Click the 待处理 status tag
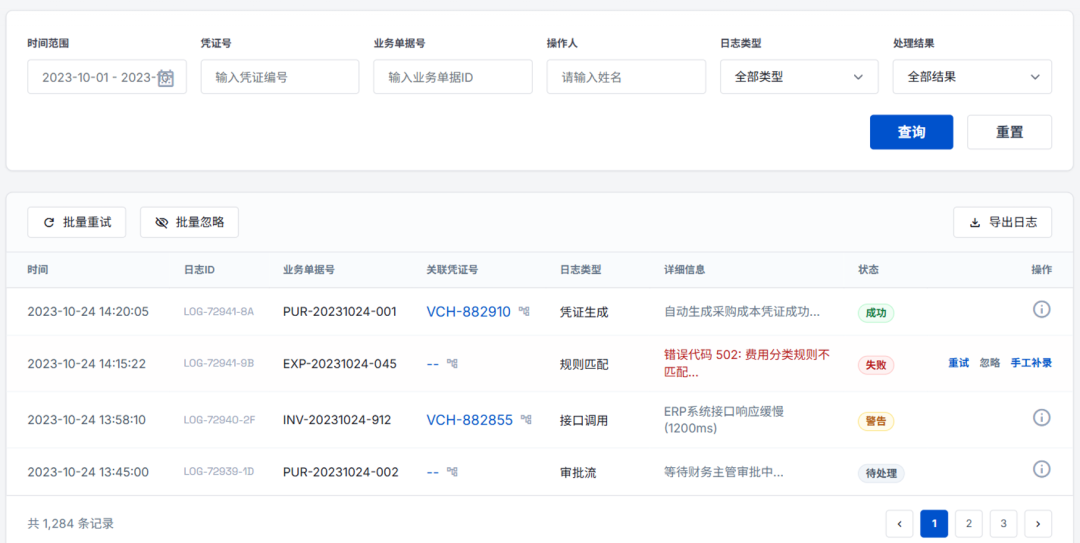 pyautogui.click(x=881, y=473)
